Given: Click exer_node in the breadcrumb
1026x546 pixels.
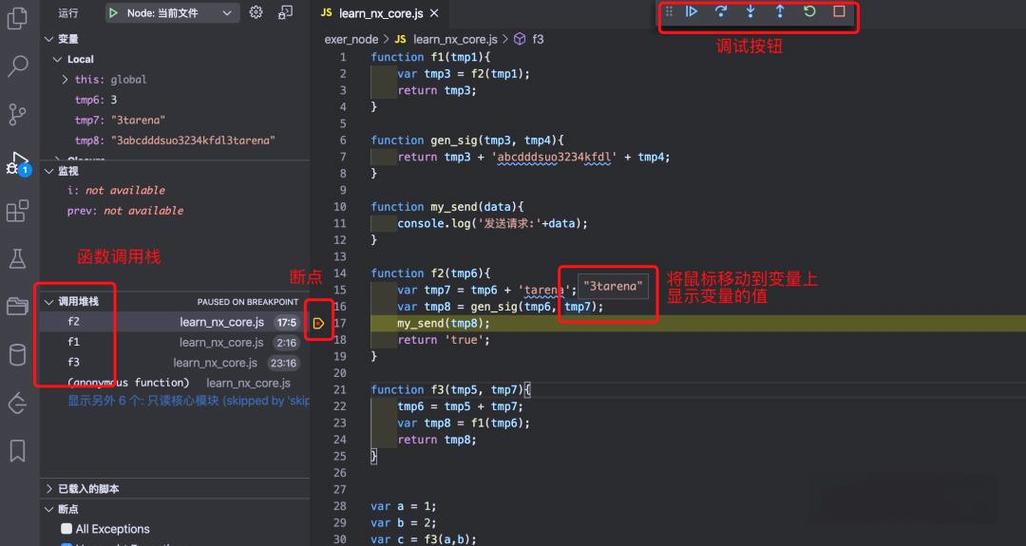Looking at the screenshot, I should coord(351,39).
